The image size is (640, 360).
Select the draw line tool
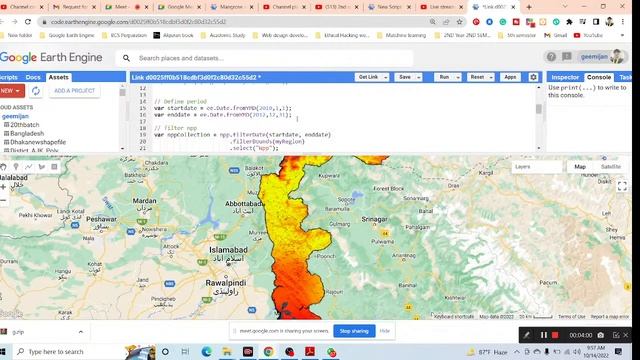[x=29, y=167]
